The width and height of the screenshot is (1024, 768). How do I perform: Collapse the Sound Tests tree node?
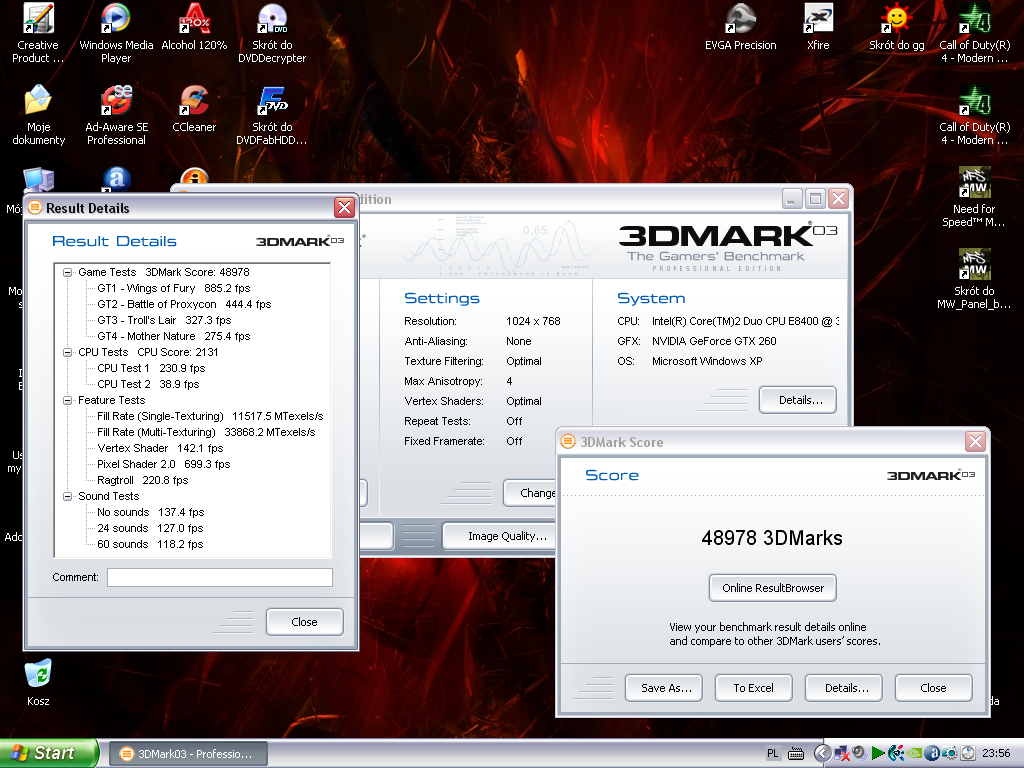point(67,496)
